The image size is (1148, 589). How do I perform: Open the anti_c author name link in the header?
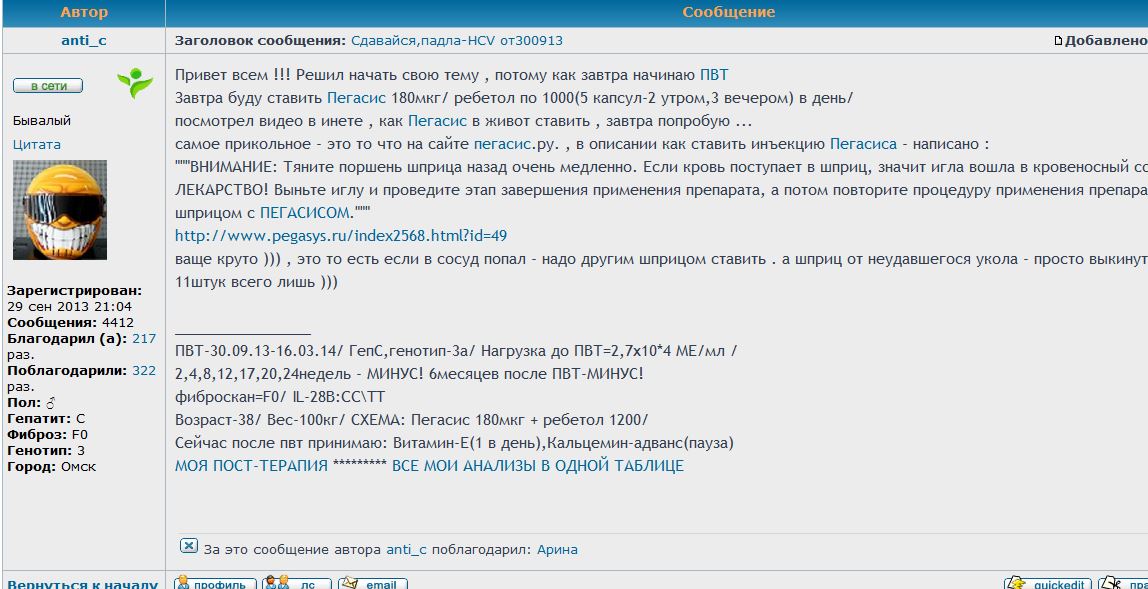click(83, 41)
